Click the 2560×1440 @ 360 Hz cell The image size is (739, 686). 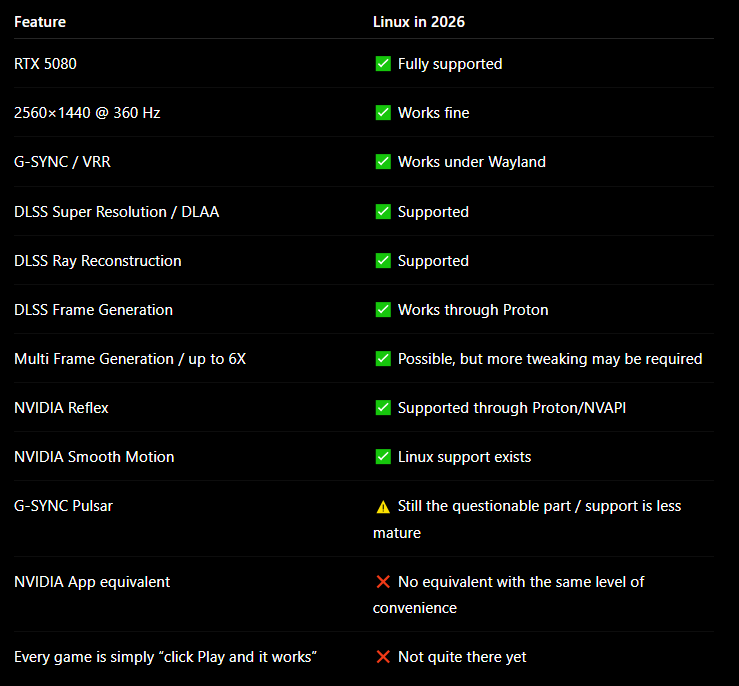[x=87, y=113]
